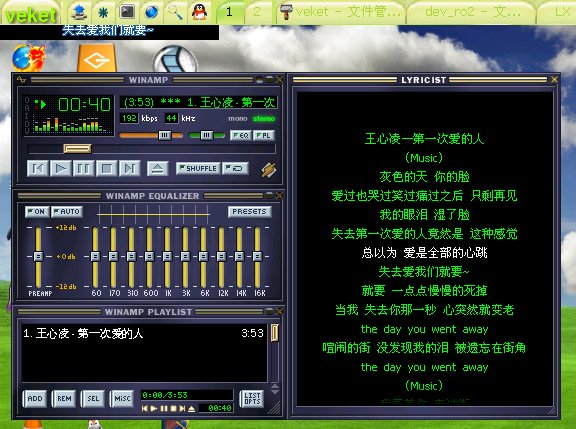Pause playback in Winamp main window
The height and width of the screenshot is (429, 576).
pyautogui.click(x=83, y=169)
